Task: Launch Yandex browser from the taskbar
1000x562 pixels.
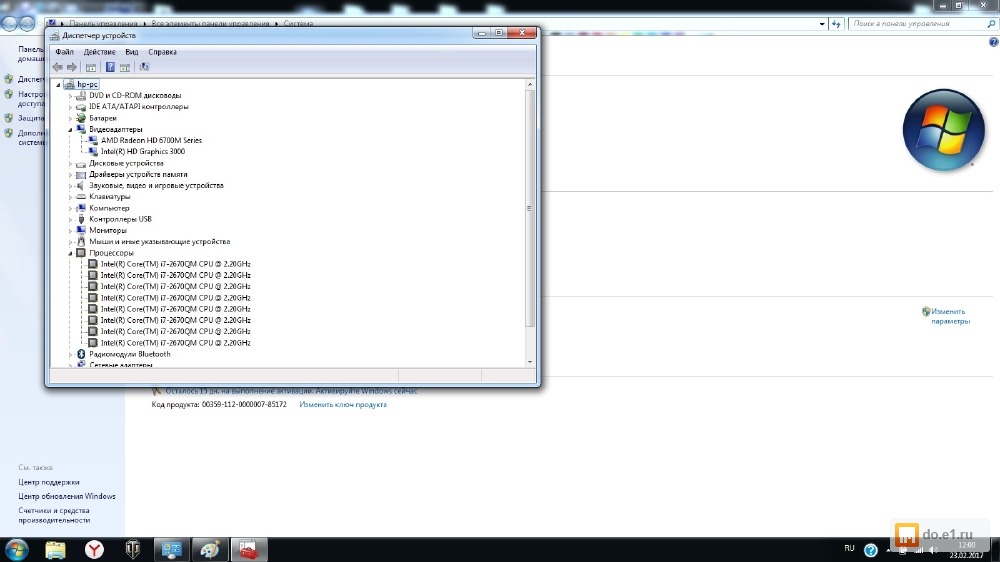Action: click(94, 549)
